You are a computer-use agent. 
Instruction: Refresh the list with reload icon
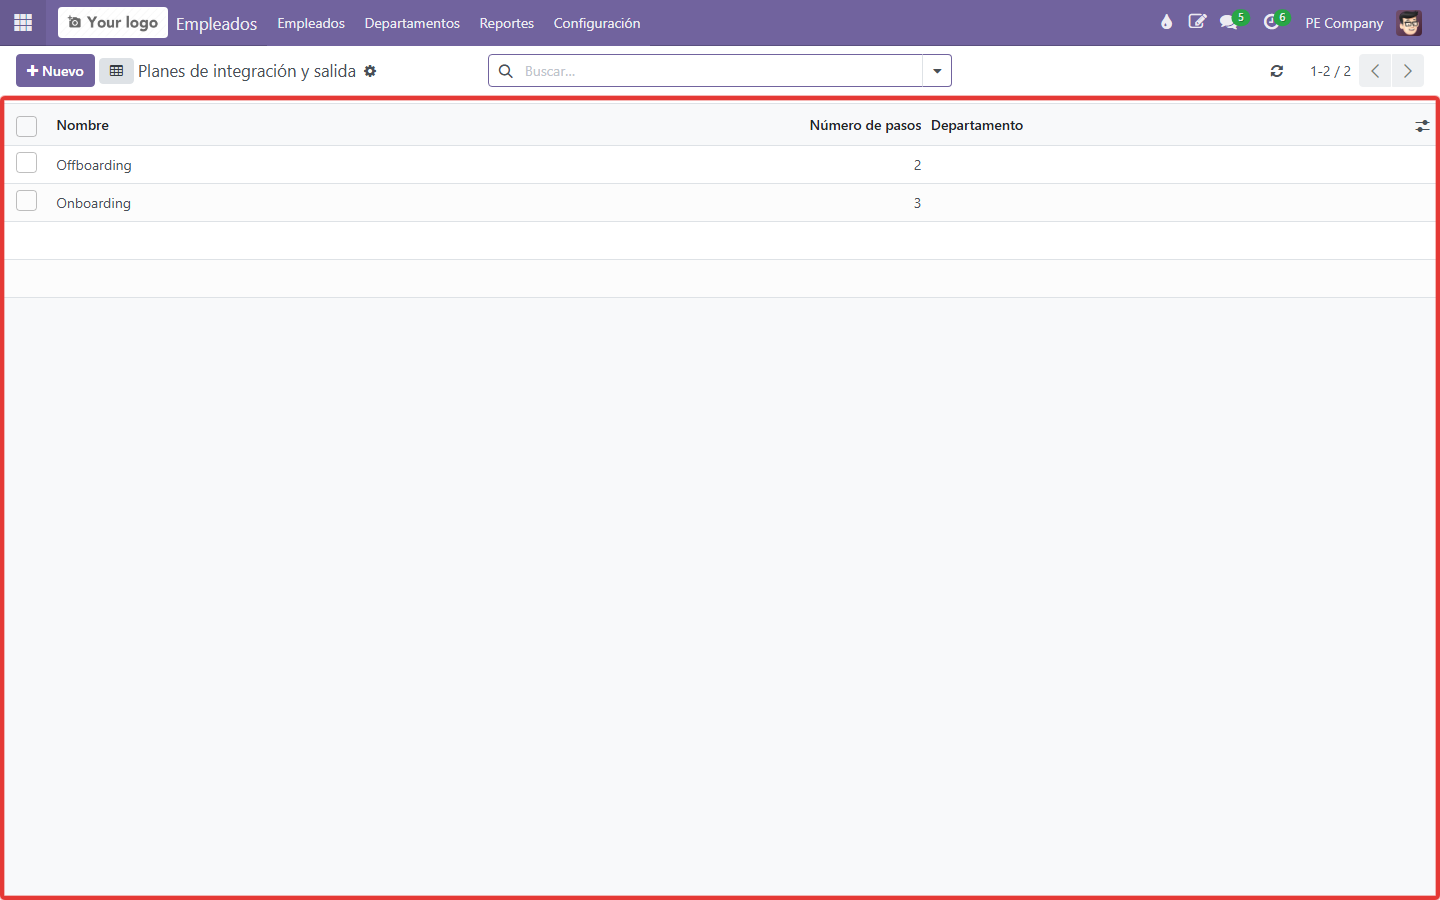(1277, 71)
